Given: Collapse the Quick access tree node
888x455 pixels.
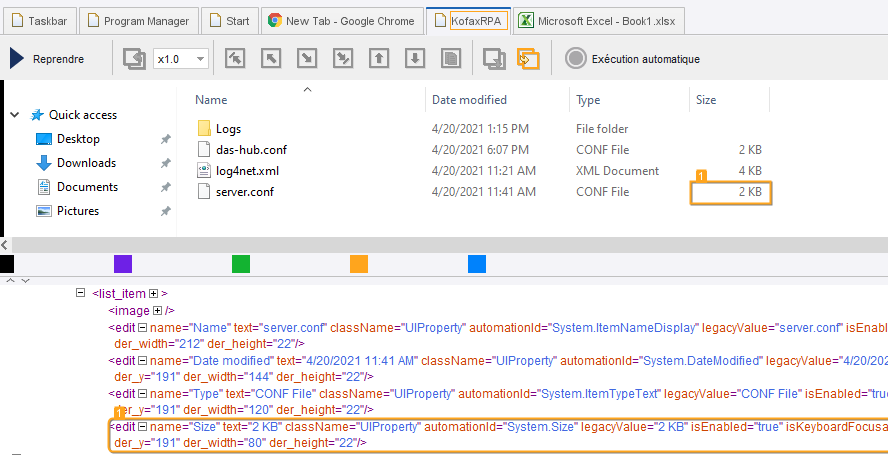Looking at the screenshot, I should [15, 115].
